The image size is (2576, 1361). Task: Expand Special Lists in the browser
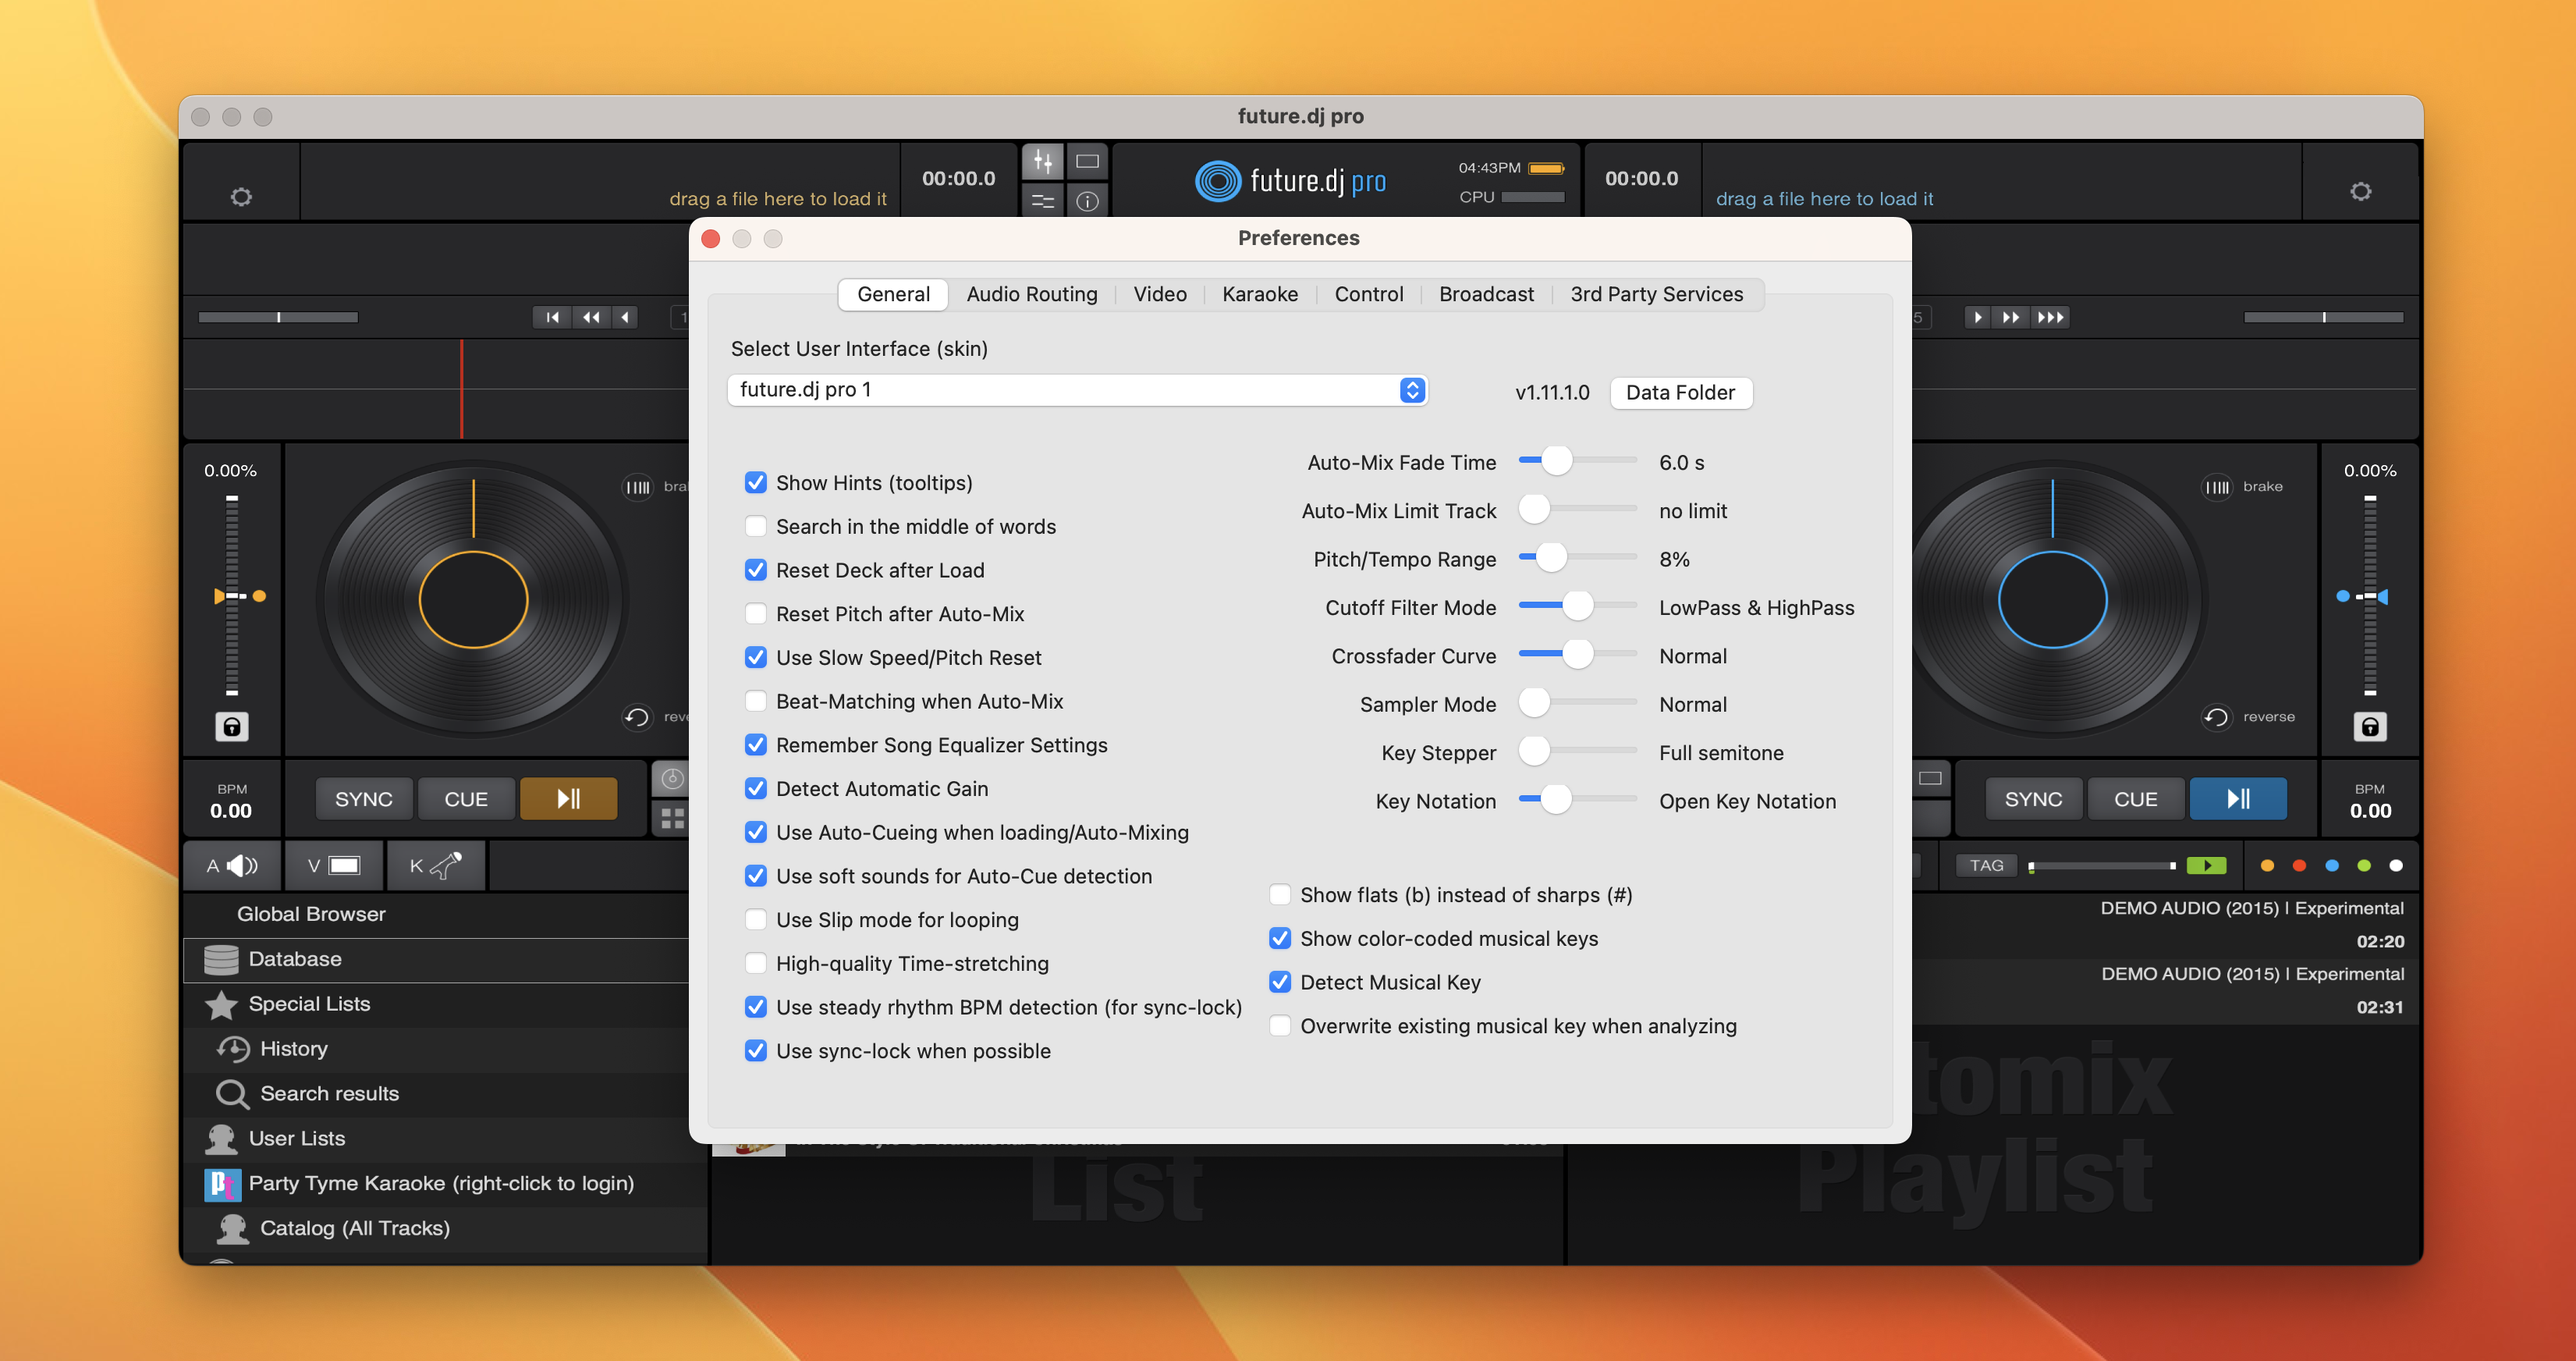308,1004
